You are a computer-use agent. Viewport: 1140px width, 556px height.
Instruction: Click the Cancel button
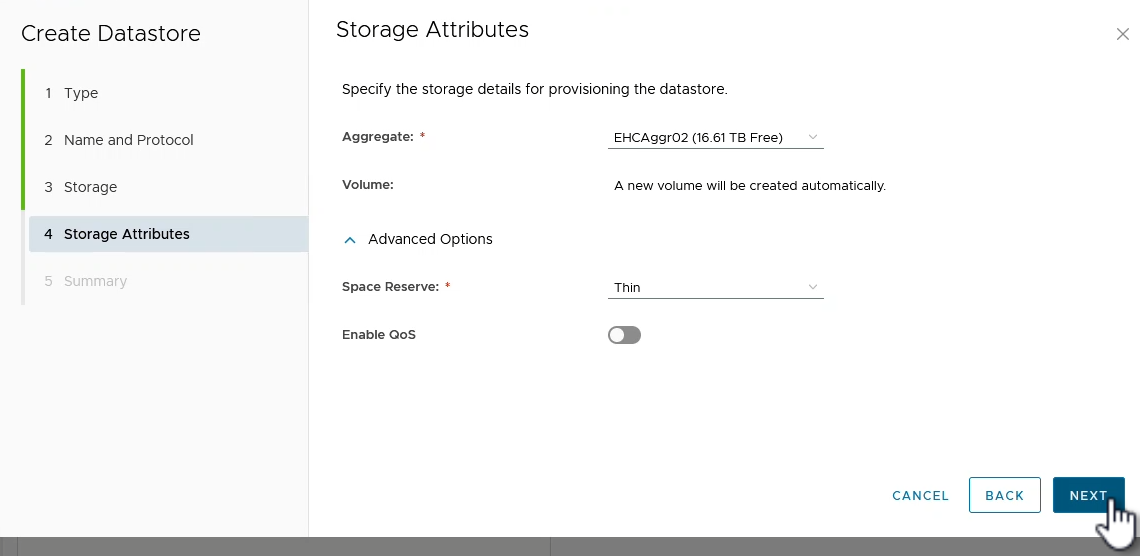click(920, 495)
